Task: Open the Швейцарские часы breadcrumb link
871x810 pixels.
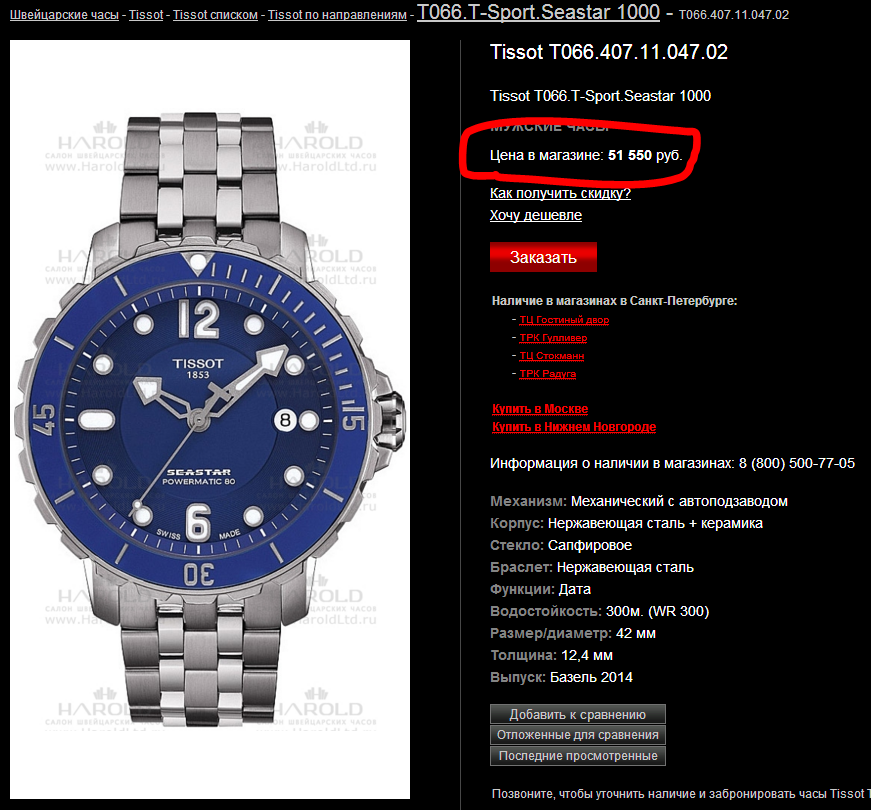Action: [x=64, y=15]
